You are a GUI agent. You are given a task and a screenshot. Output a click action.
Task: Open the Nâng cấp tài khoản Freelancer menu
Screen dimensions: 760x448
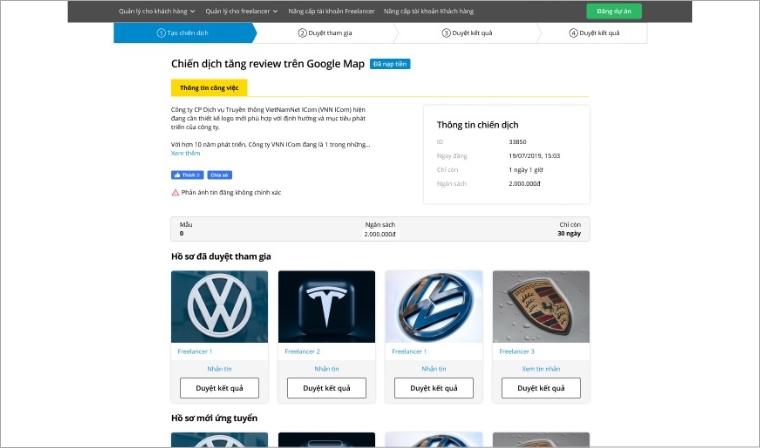(x=332, y=11)
